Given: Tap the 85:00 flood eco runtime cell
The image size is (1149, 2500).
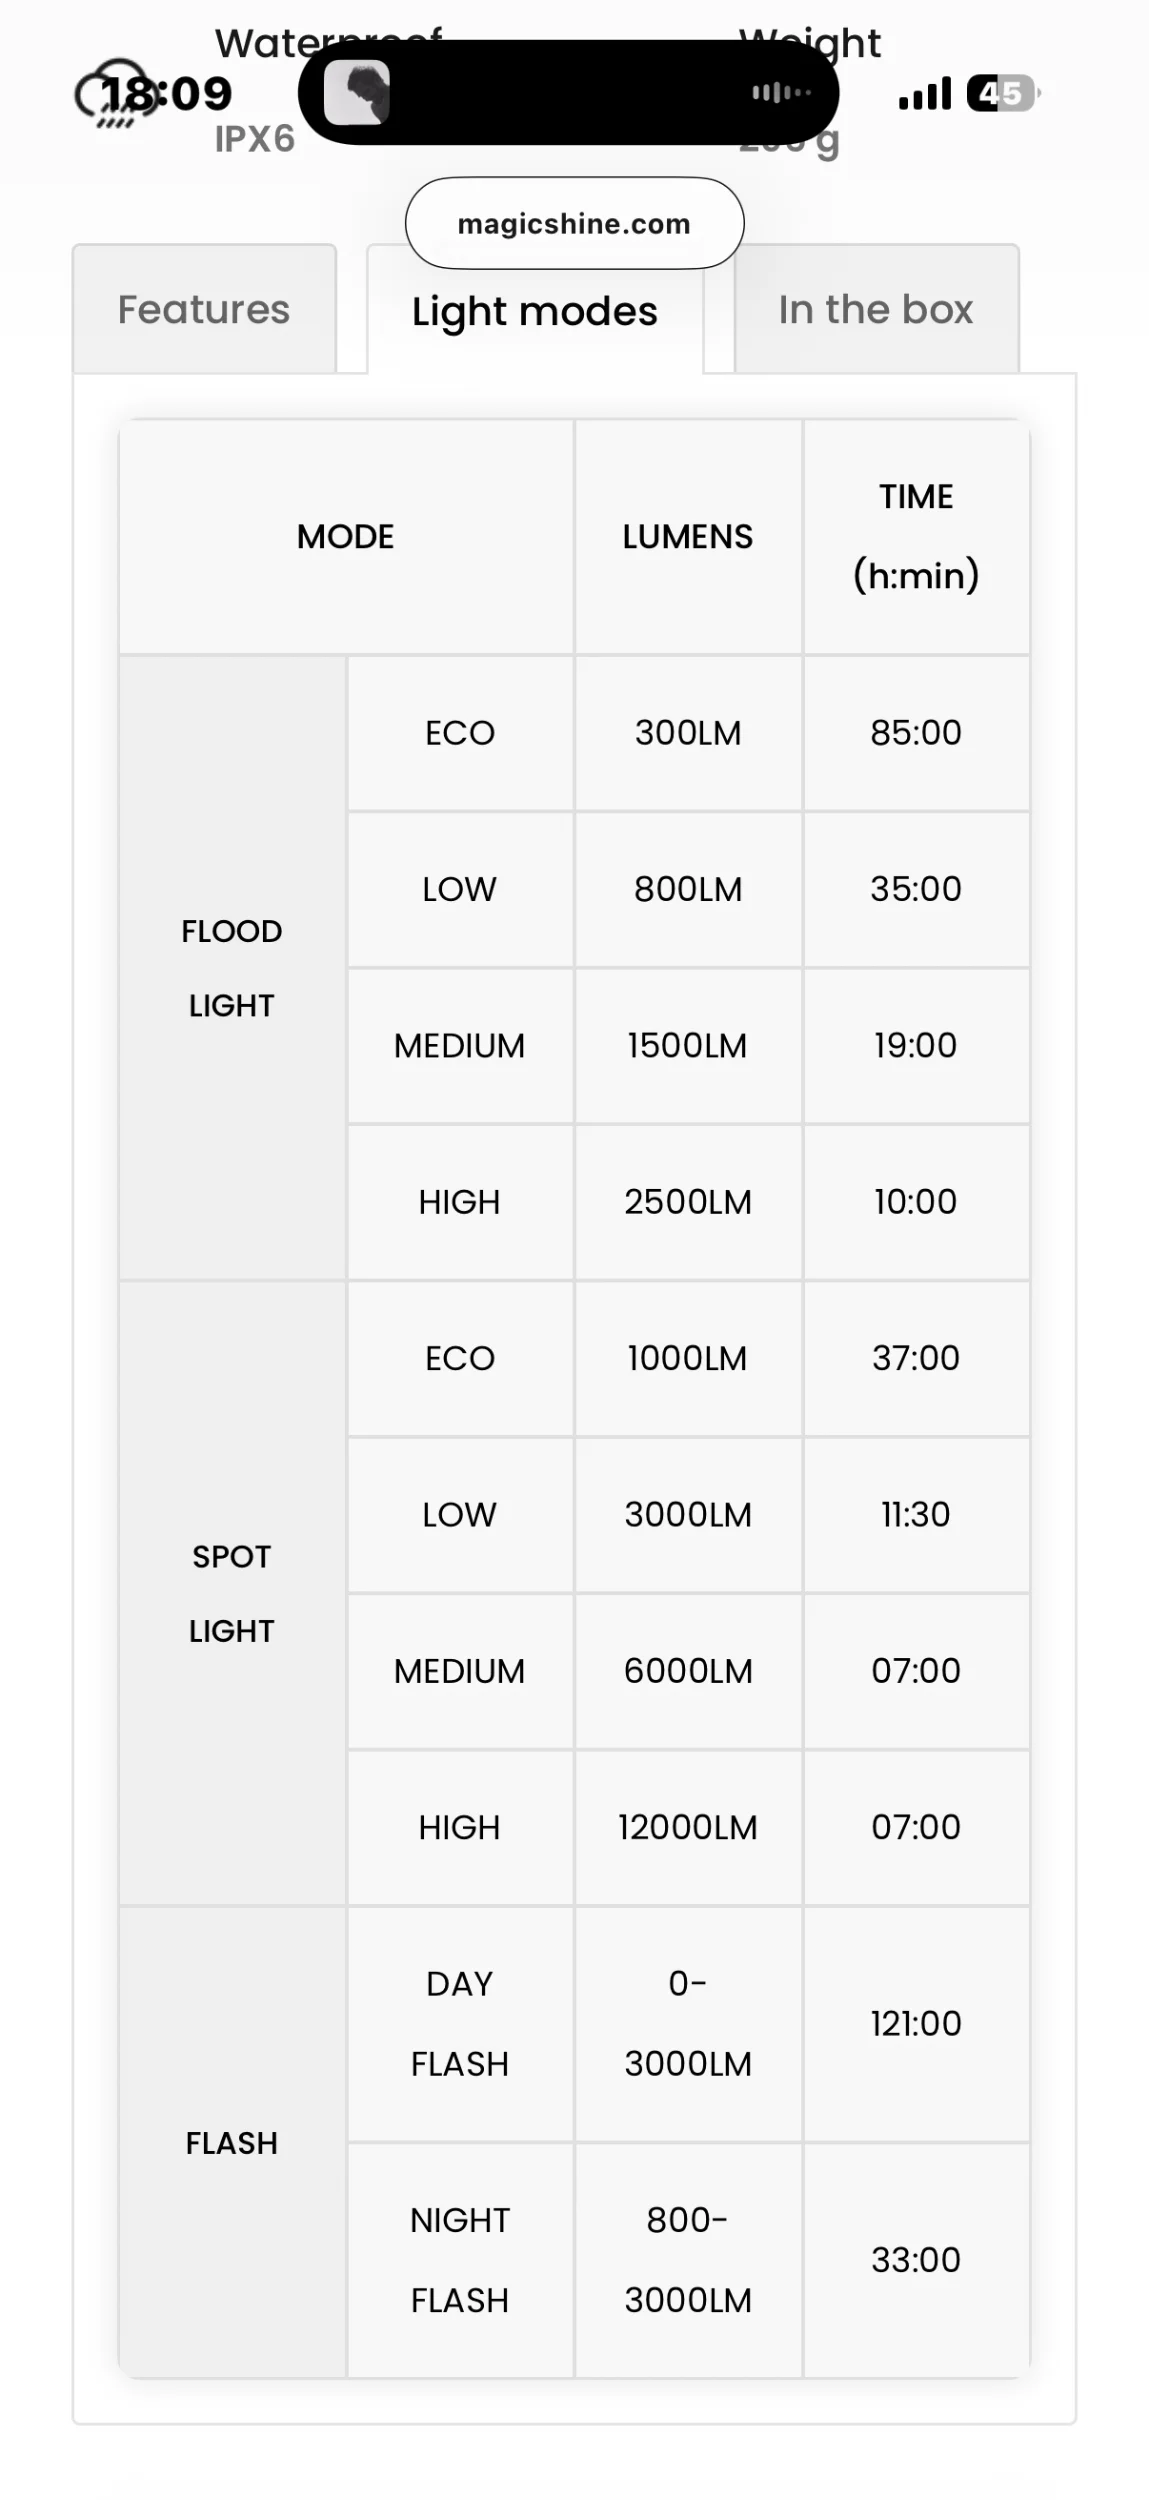Looking at the screenshot, I should [x=916, y=733].
